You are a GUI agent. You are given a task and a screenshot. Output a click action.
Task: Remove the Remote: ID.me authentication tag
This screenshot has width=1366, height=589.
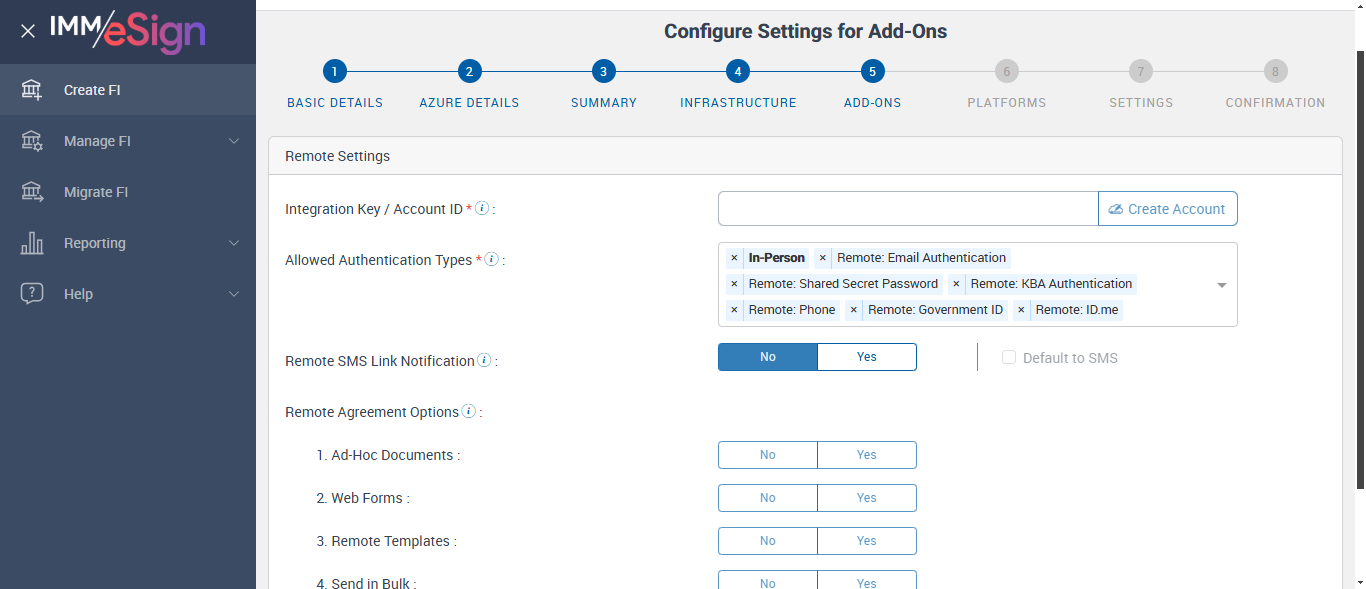(1021, 310)
